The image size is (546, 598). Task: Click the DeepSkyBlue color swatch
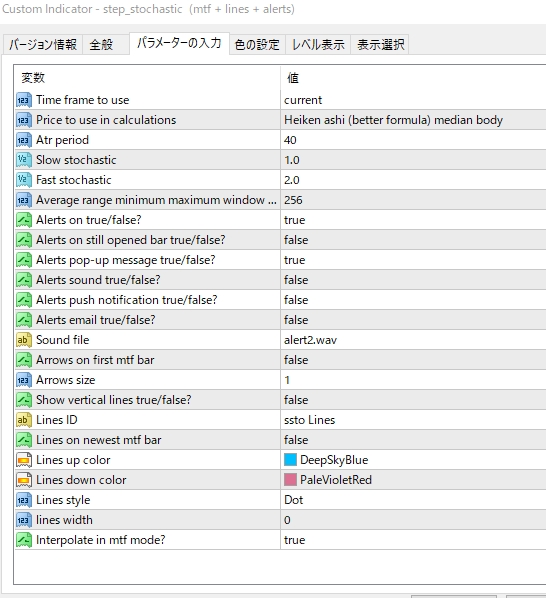click(x=290, y=460)
